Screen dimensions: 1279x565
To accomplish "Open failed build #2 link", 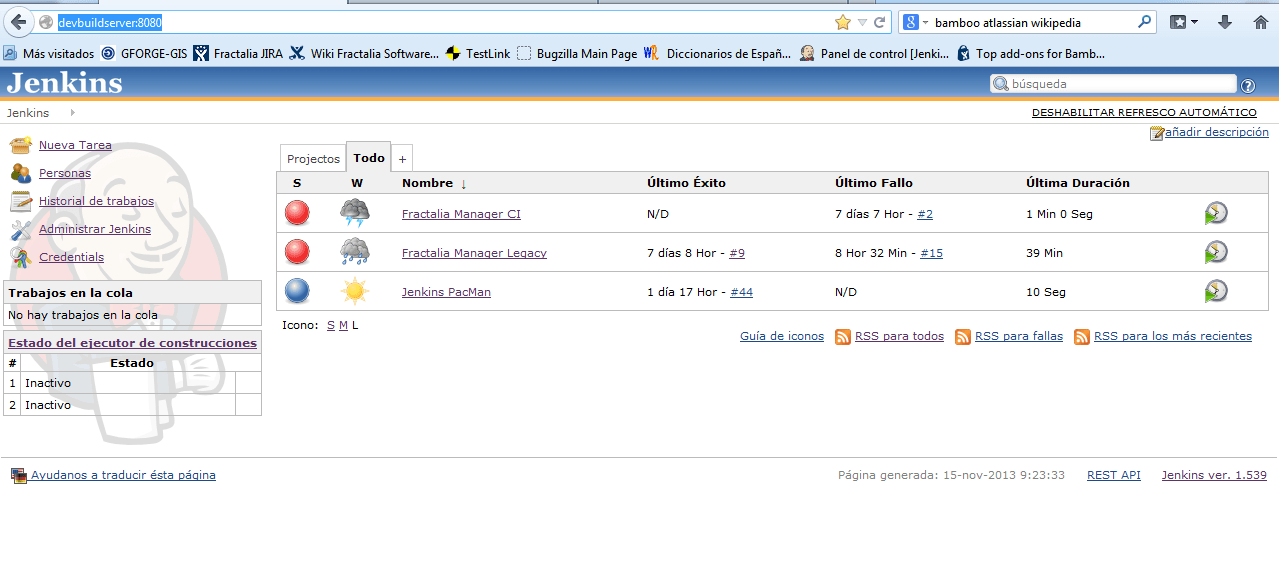I will point(925,214).
